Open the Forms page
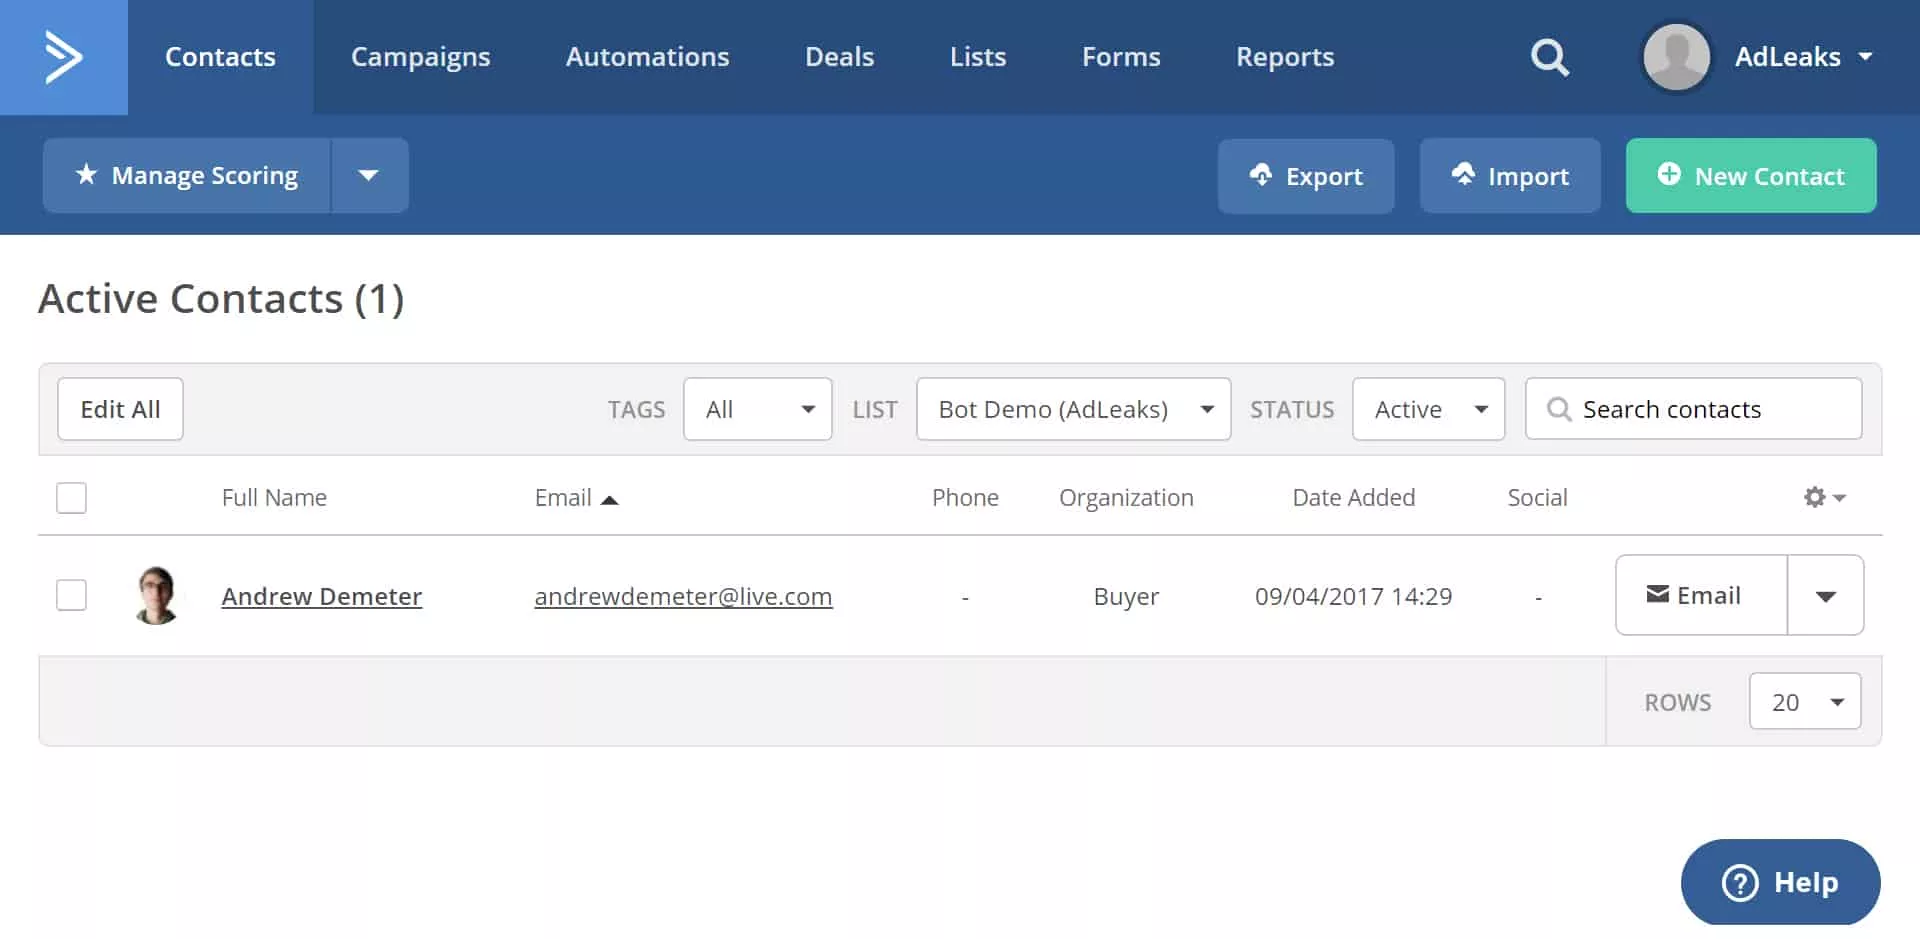The height and width of the screenshot is (939, 1920). coord(1121,57)
